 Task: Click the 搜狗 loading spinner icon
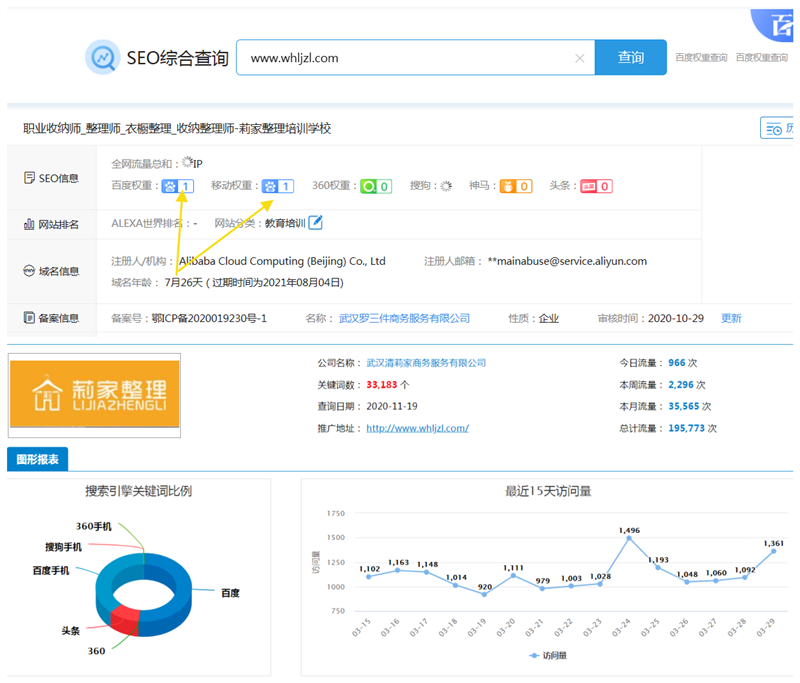(x=446, y=186)
